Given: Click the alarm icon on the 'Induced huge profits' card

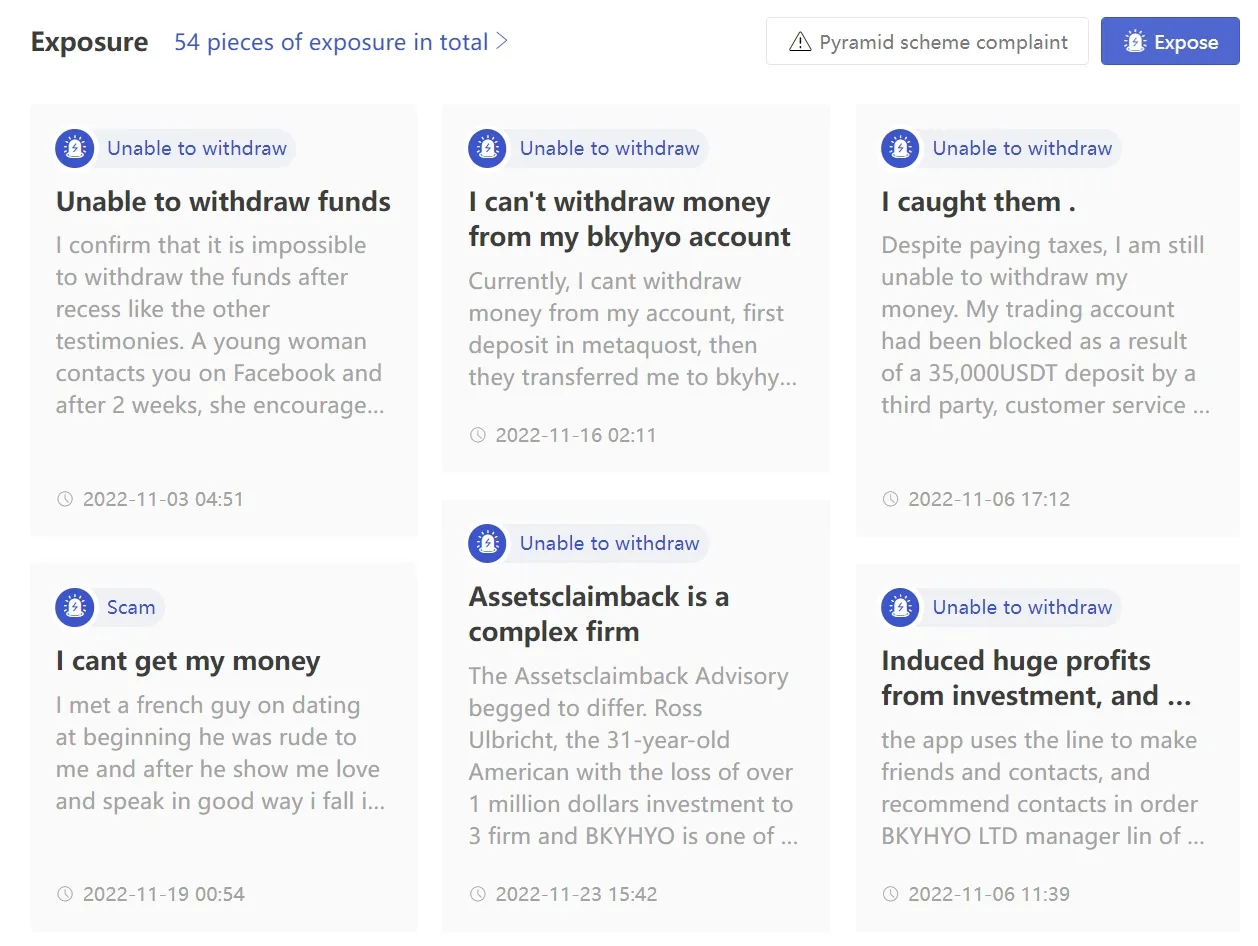Looking at the screenshot, I should click(900, 607).
